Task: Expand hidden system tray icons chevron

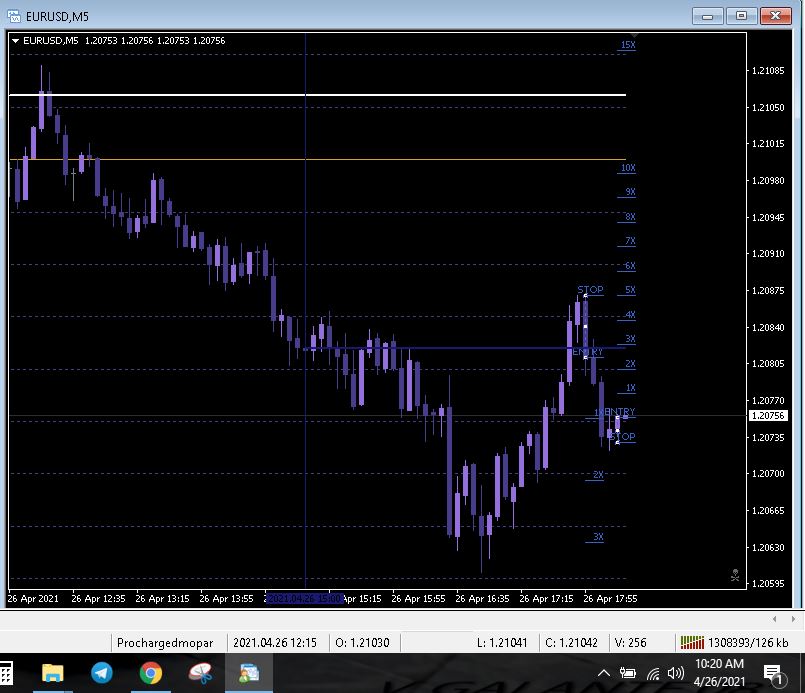Action: point(604,673)
